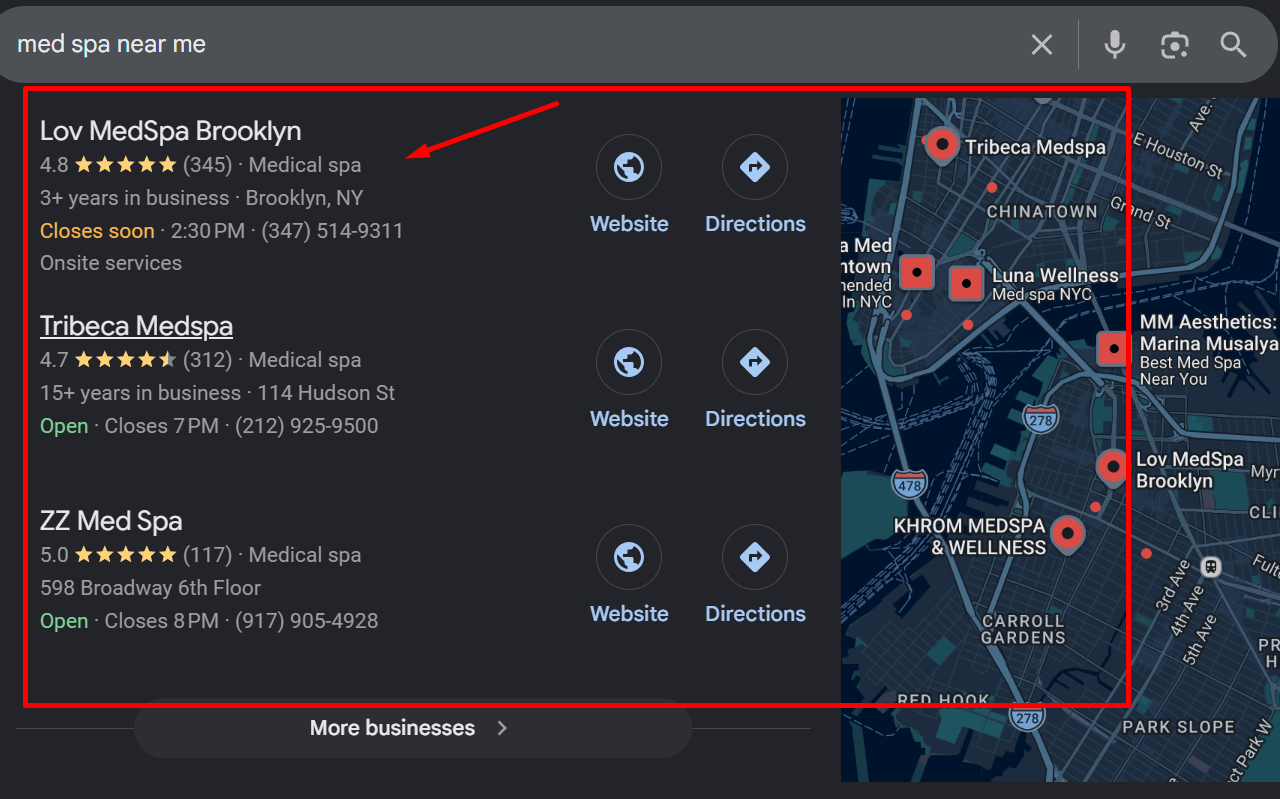Open Tribeca Medspa Website globe icon
The width and height of the screenshot is (1280, 799).
[x=629, y=362]
